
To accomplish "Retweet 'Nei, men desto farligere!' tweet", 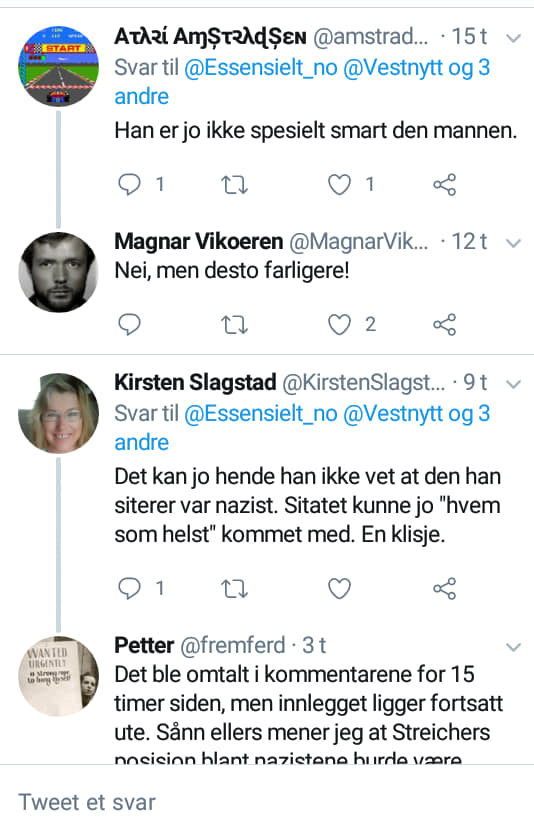I will point(234,325).
